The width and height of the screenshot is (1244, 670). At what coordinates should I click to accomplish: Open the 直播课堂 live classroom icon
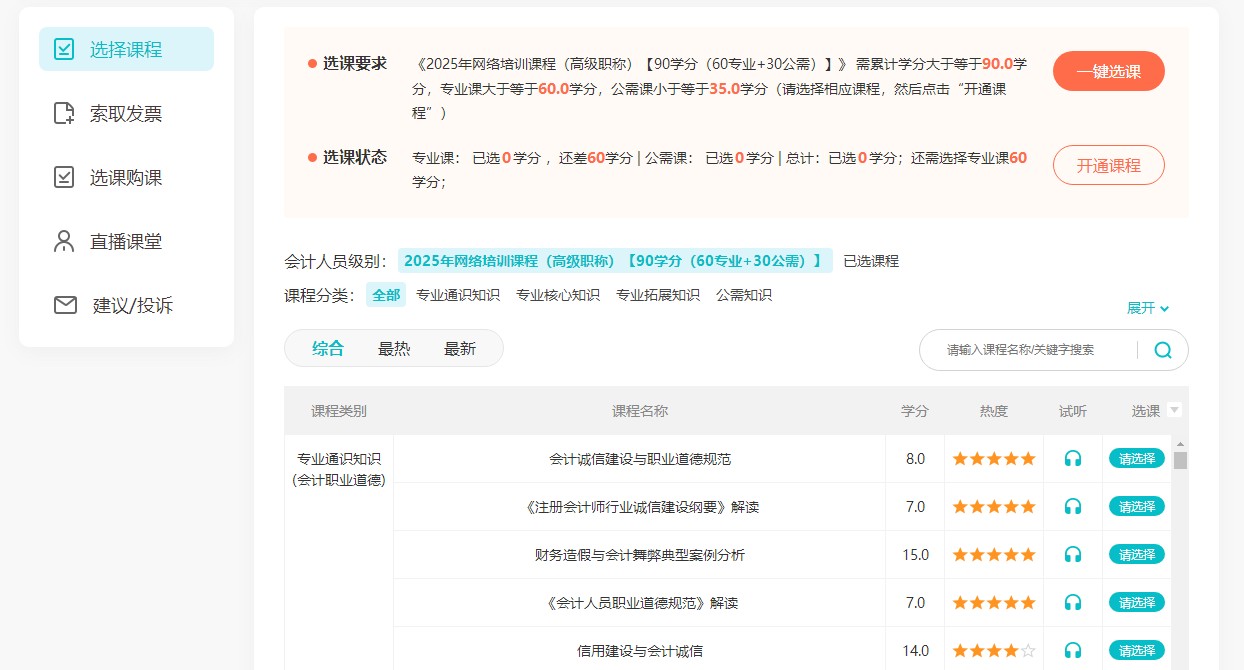[64, 241]
